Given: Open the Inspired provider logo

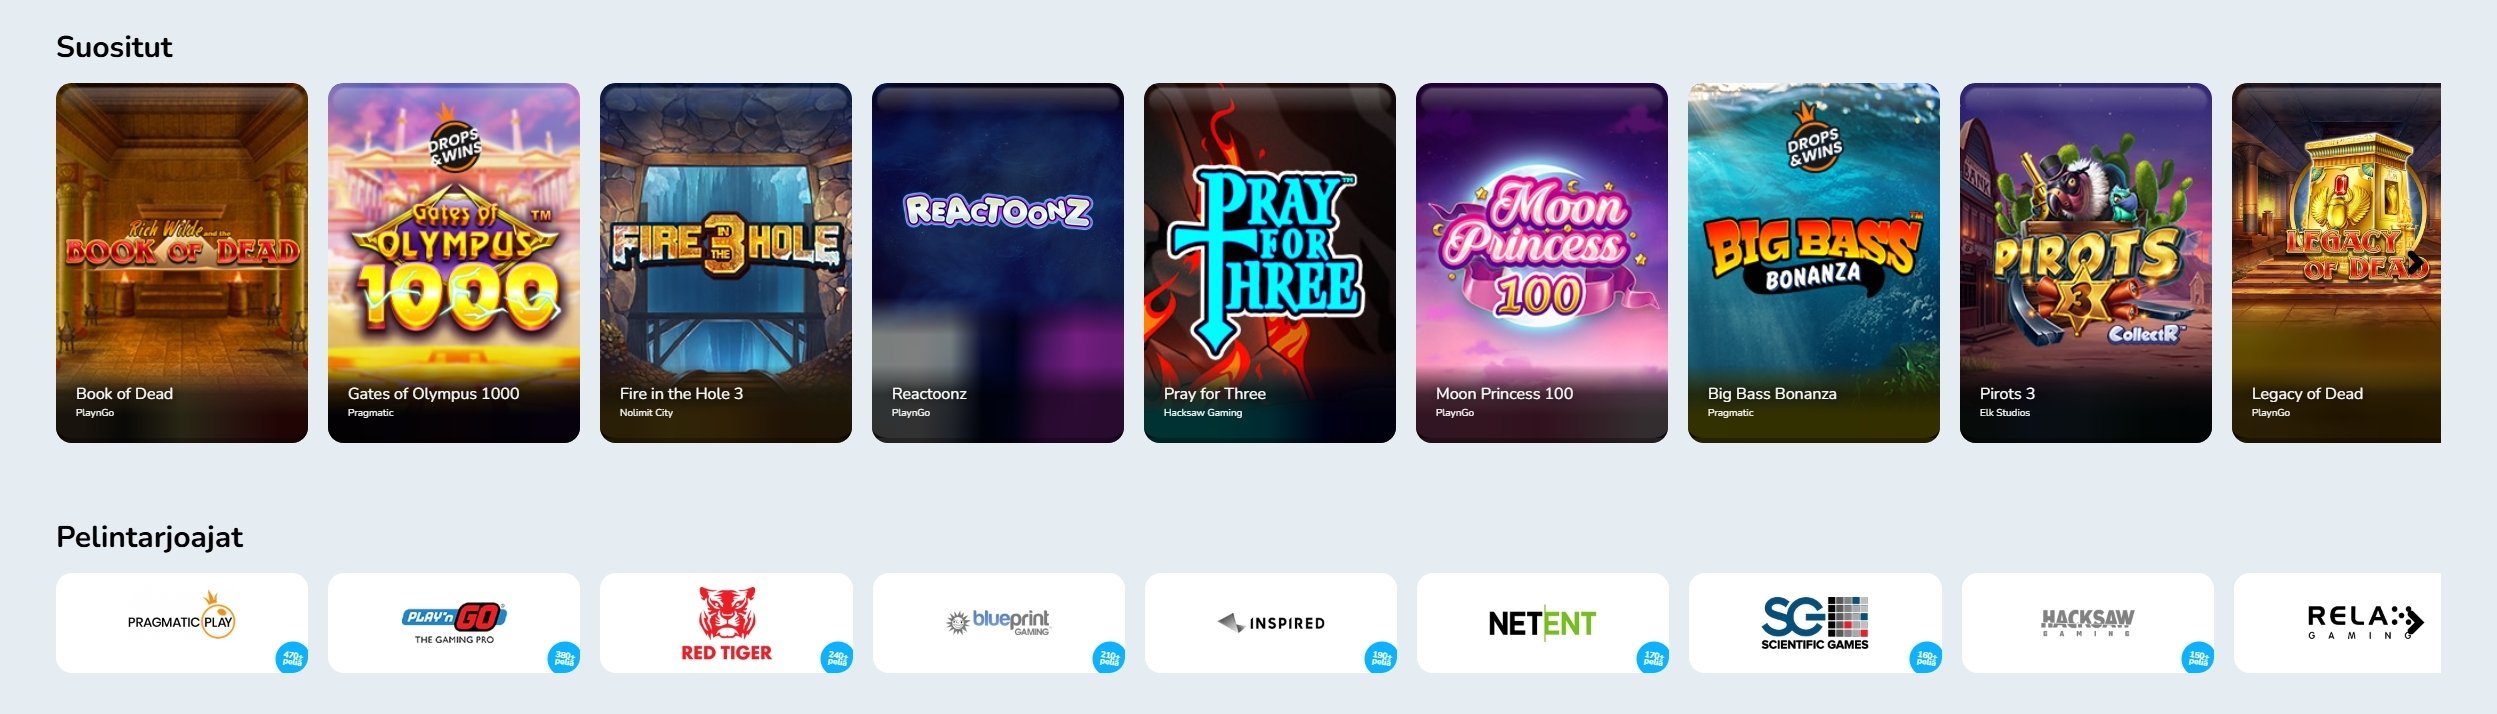Looking at the screenshot, I should pos(1270,622).
